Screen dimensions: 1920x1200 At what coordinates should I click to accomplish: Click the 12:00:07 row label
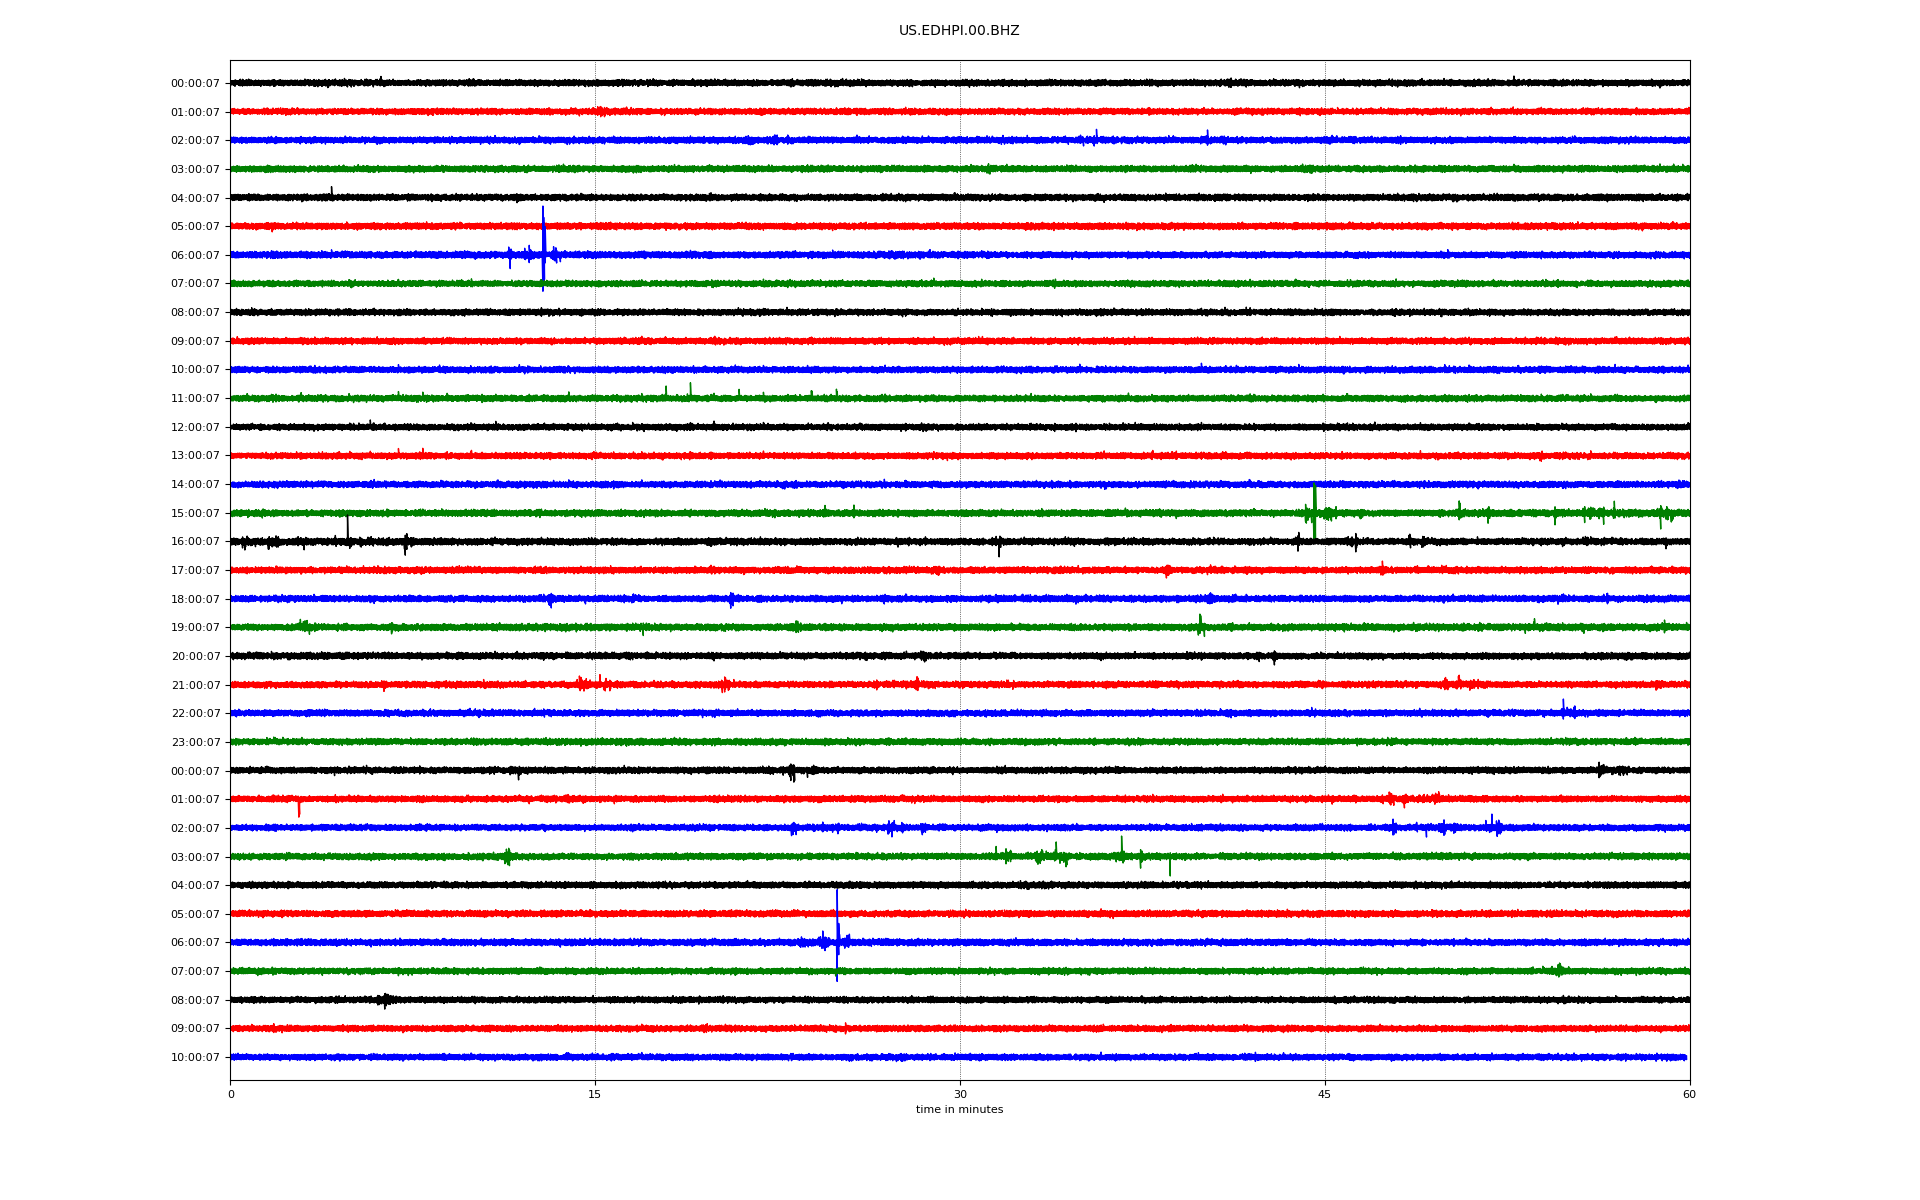coord(195,428)
